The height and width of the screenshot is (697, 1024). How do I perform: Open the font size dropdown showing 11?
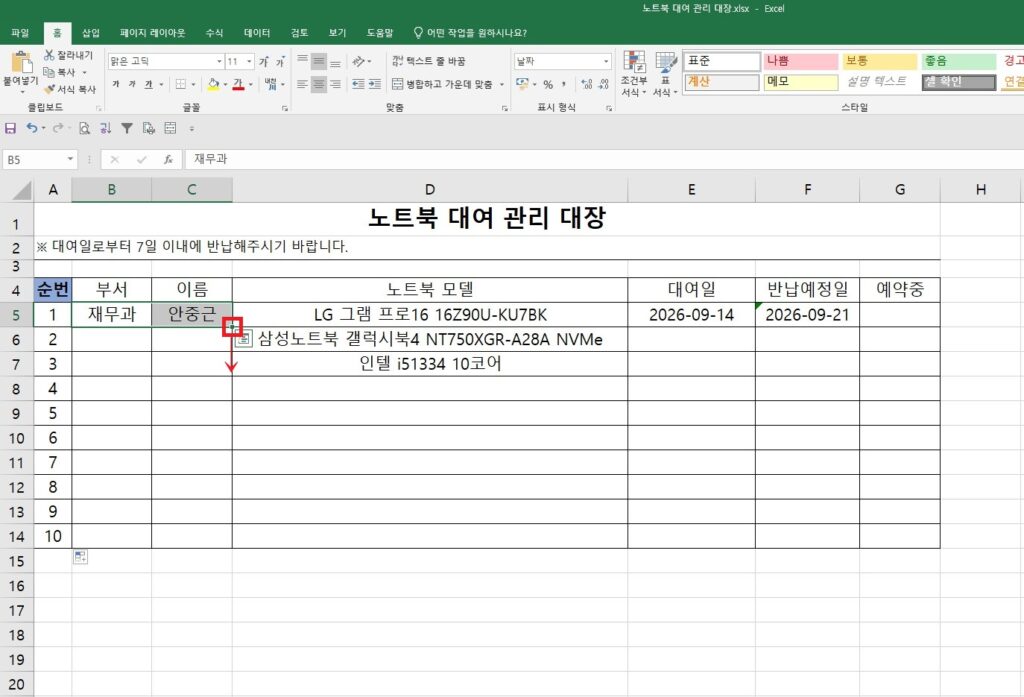(249, 61)
